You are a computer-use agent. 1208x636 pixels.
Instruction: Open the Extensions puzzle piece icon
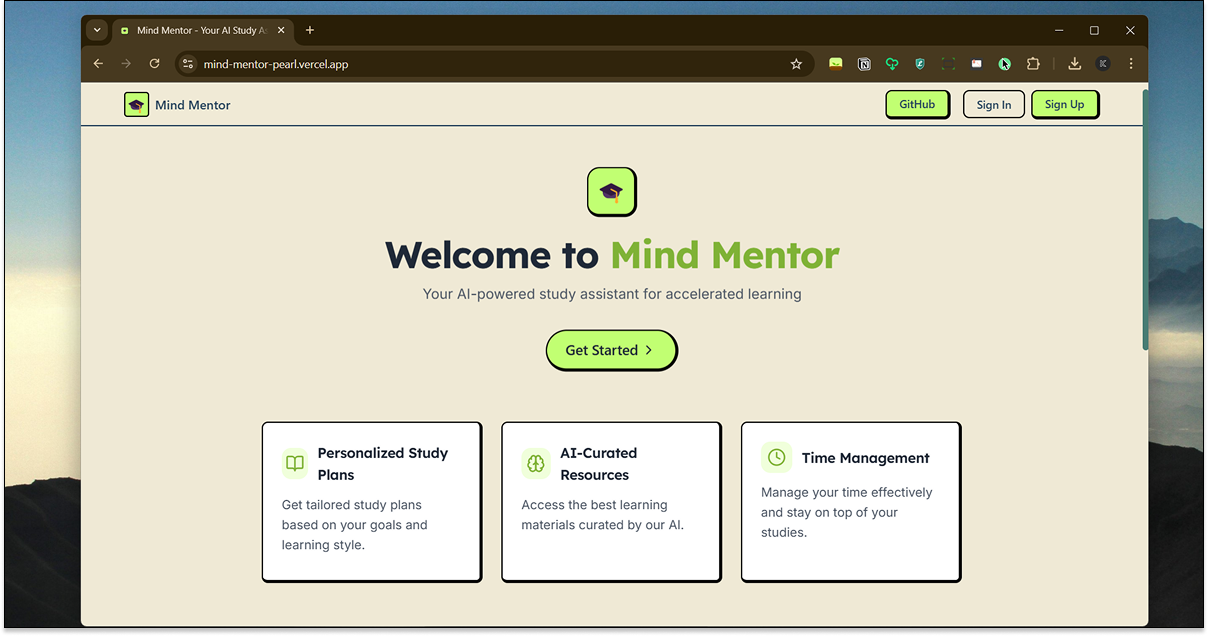(x=1033, y=63)
